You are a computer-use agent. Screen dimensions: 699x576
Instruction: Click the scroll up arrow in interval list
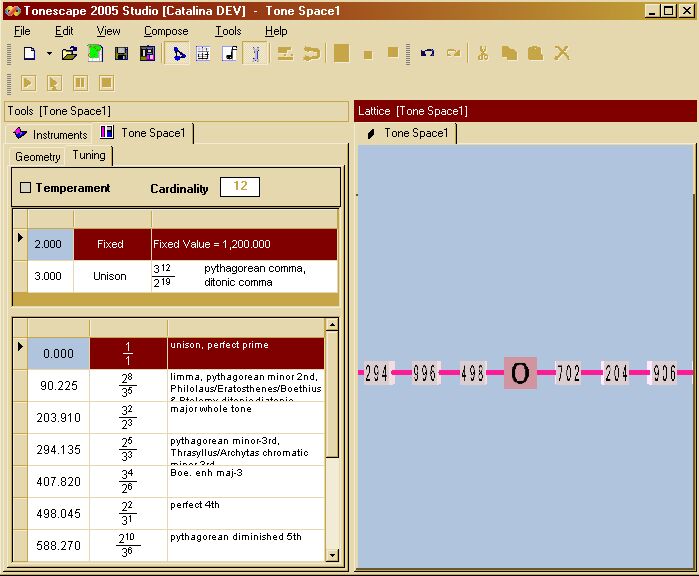click(332, 325)
